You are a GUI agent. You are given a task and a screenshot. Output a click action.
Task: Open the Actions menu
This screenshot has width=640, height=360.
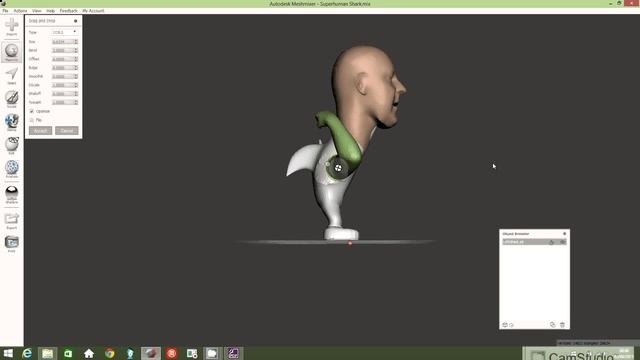[20, 11]
